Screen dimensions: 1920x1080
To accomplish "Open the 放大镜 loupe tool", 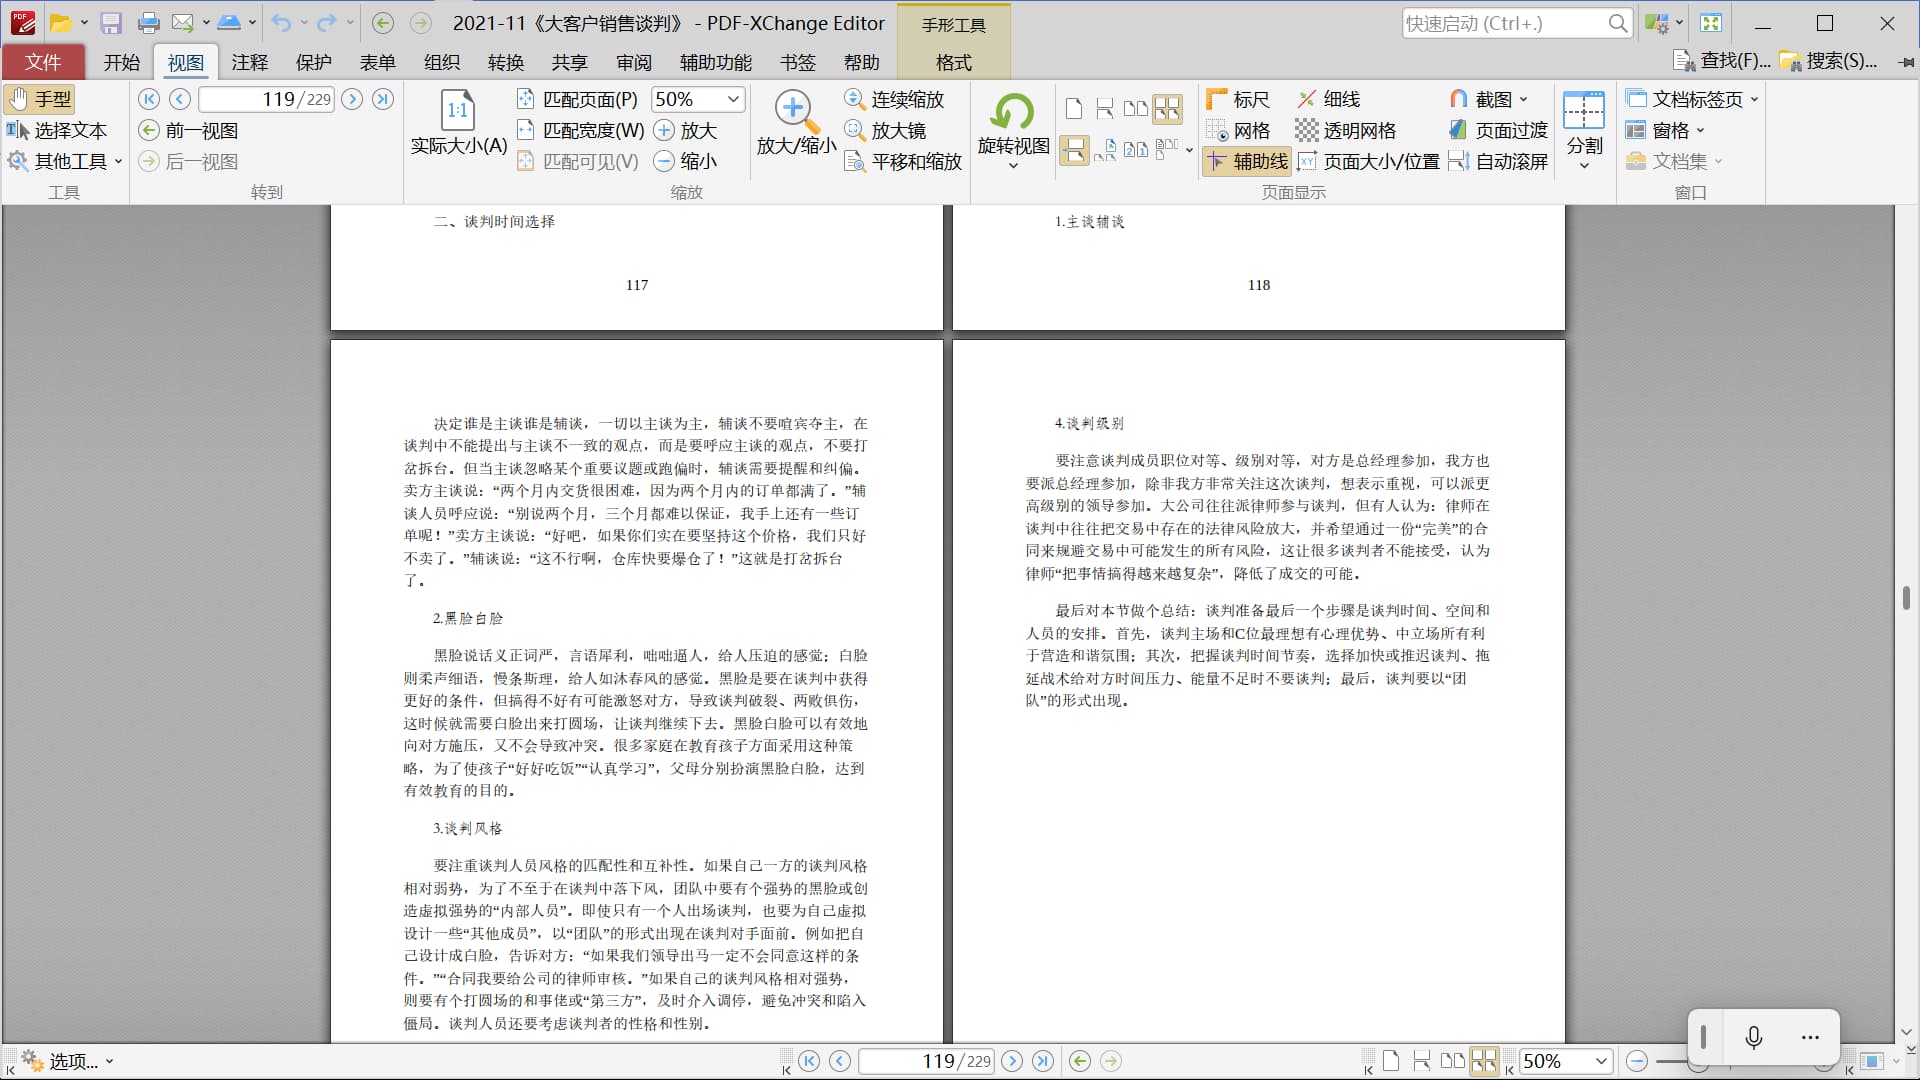I will coord(886,130).
